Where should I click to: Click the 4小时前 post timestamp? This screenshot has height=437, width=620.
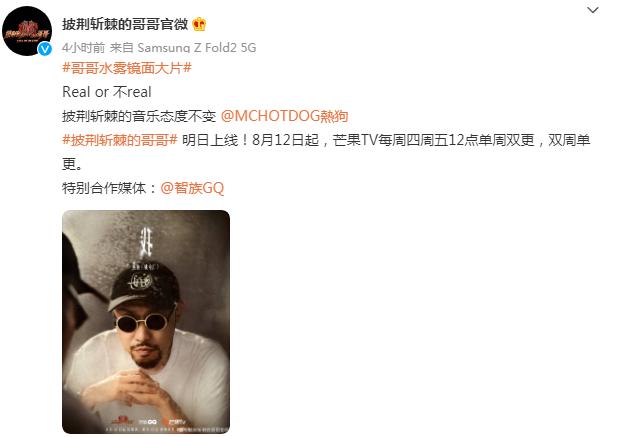point(83,47)
